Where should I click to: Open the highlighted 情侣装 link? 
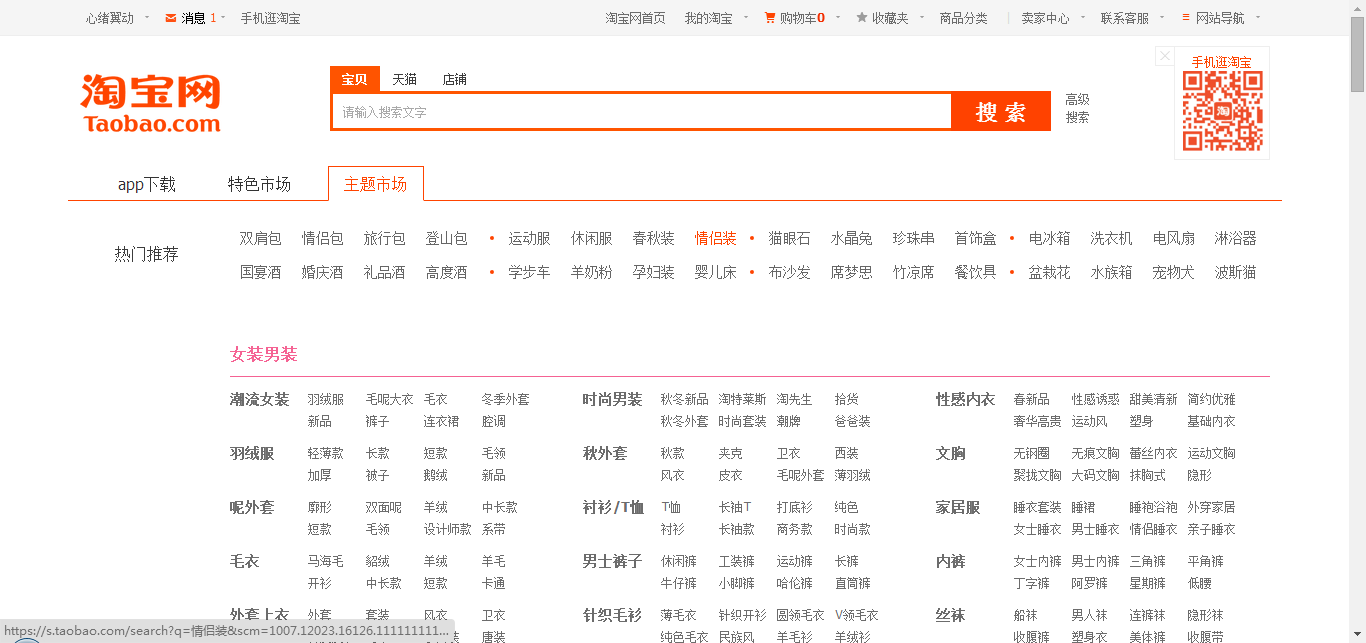click(x=716, y=238)
